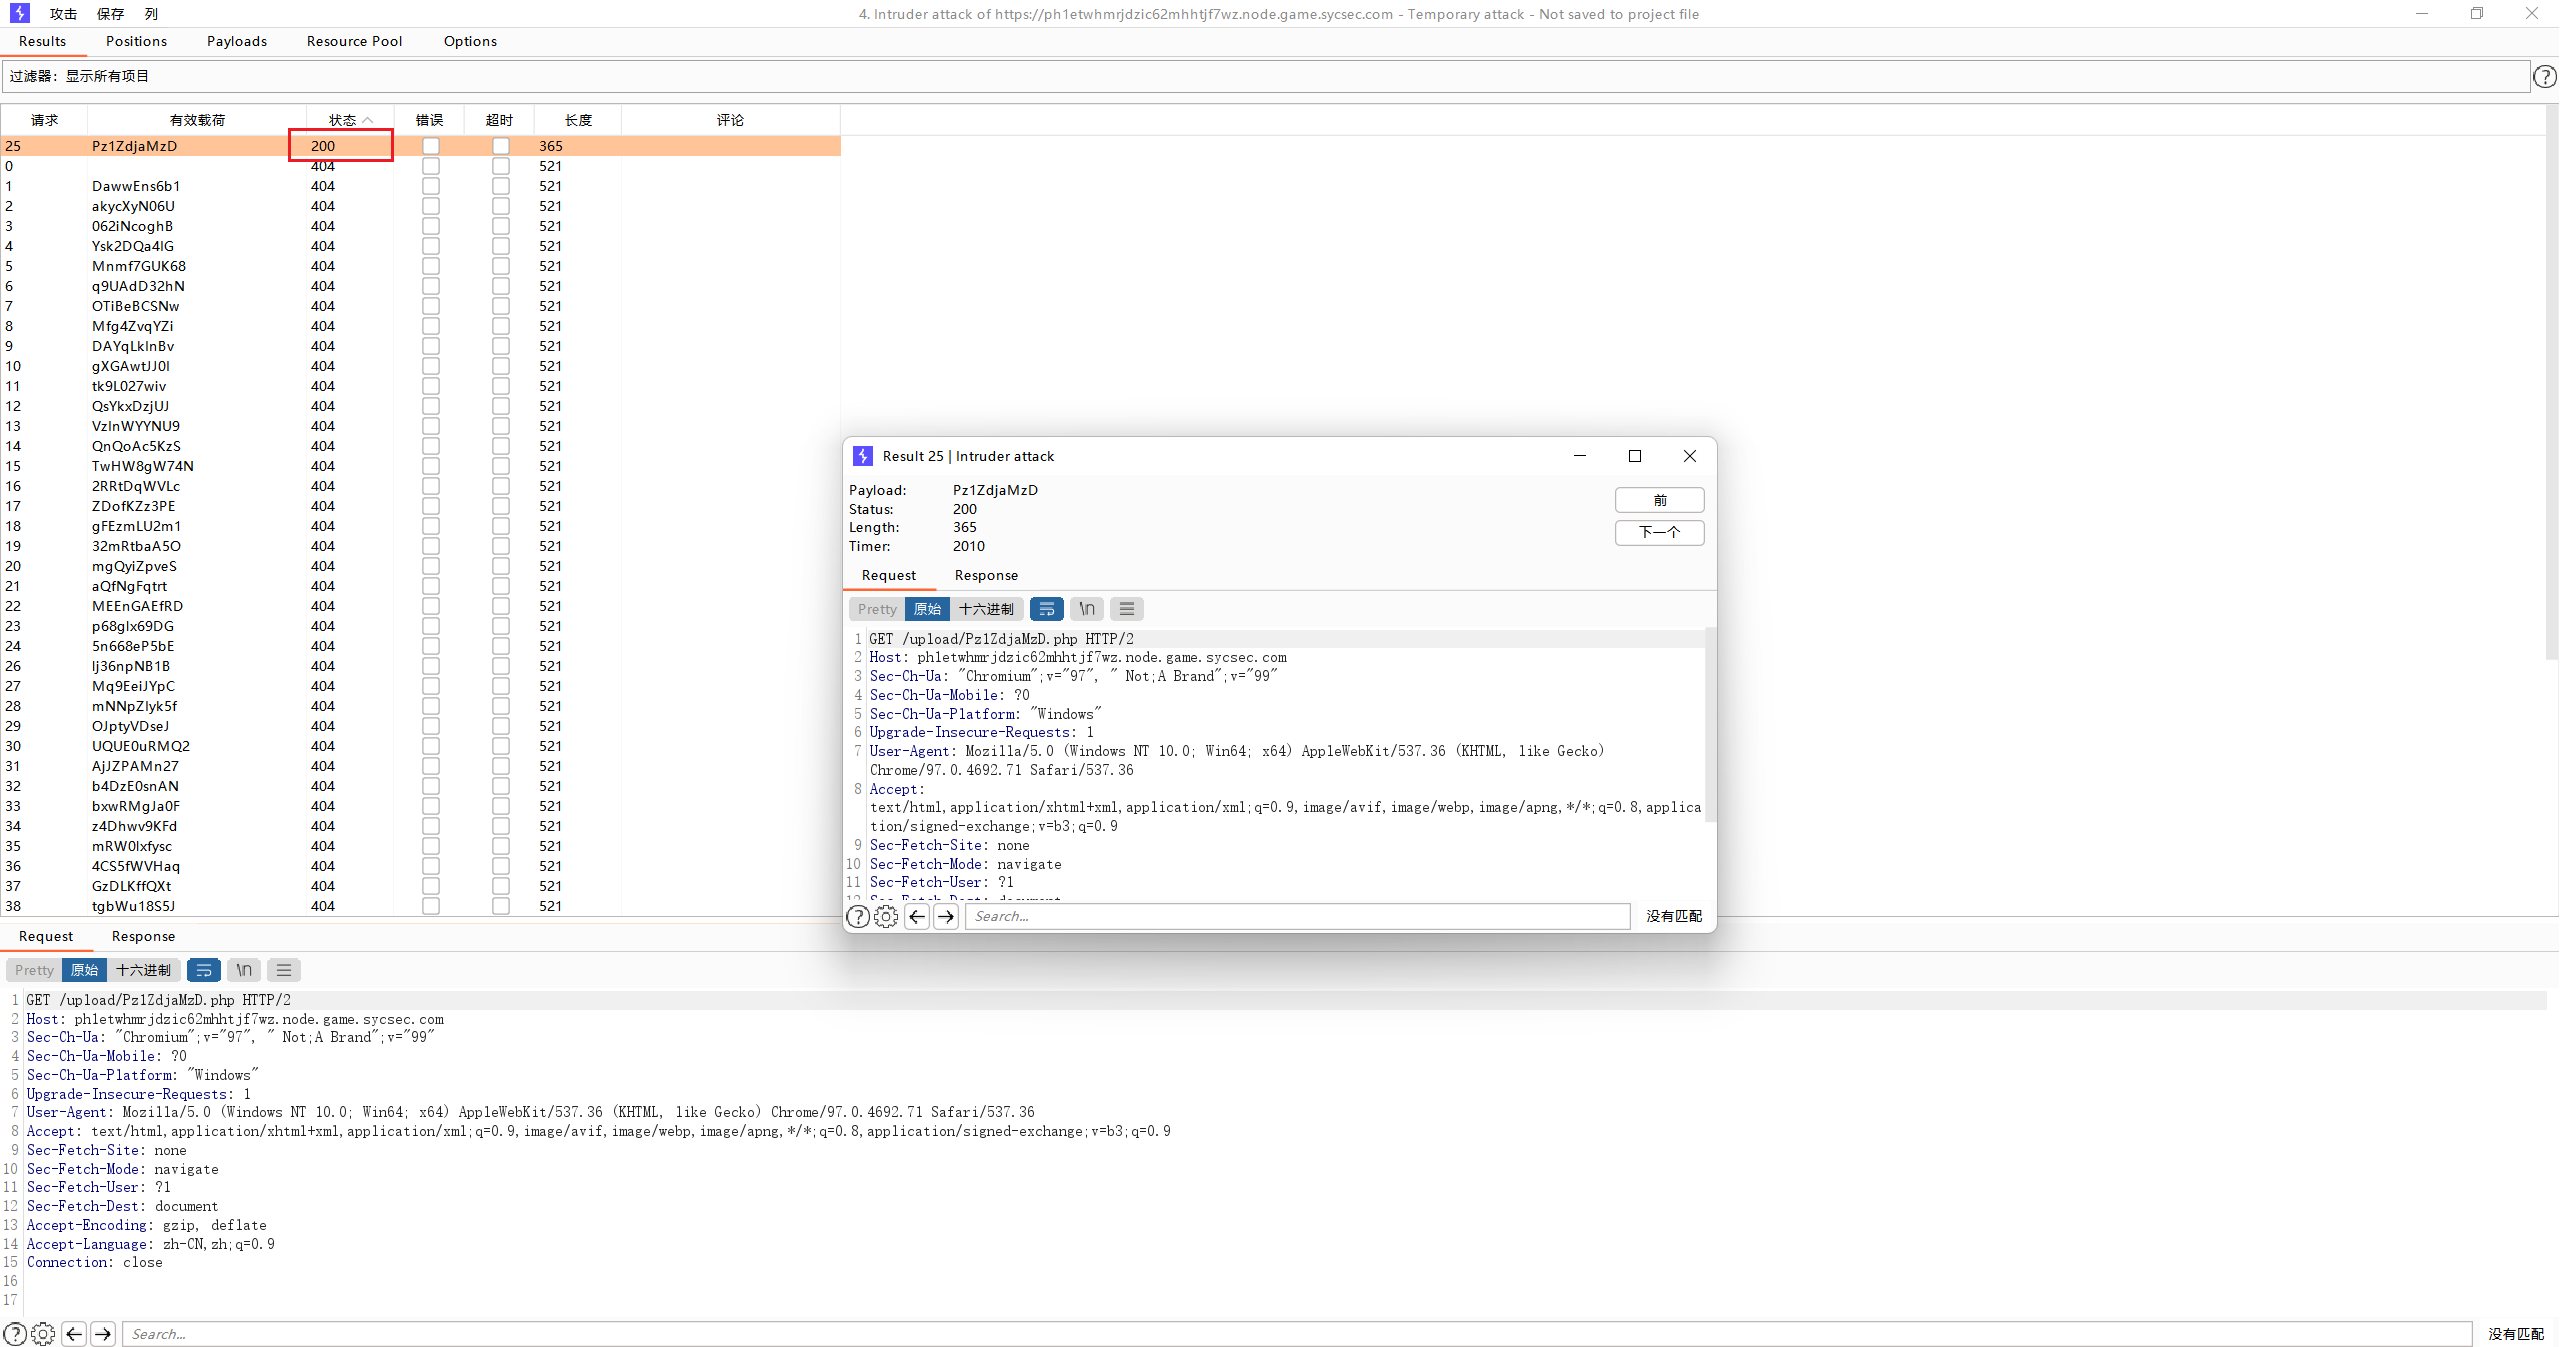
Task: Click the forward arrow next to popup search box
Action: coord(946,916)
